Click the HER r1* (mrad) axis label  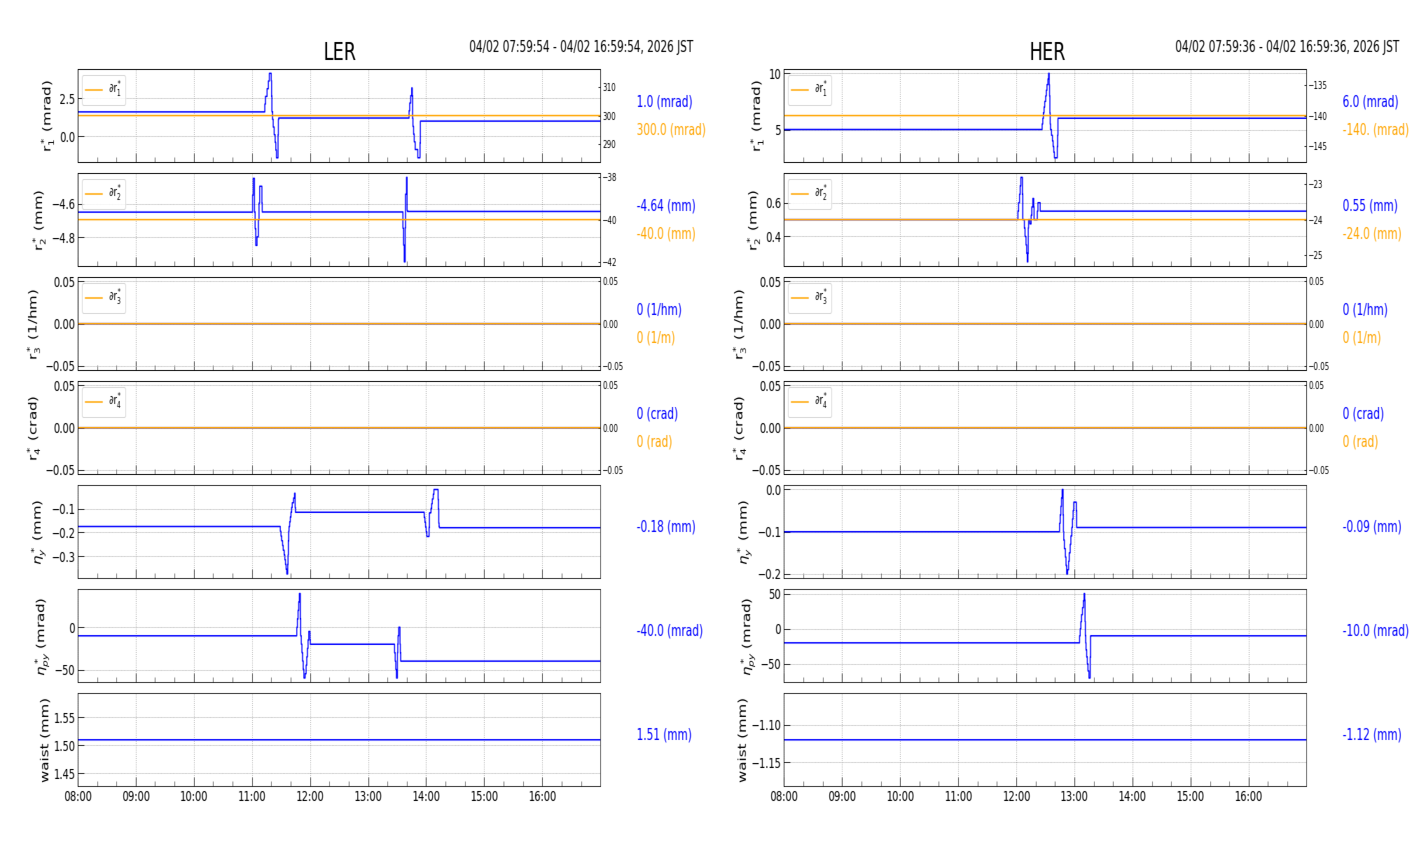click(756, 116)
